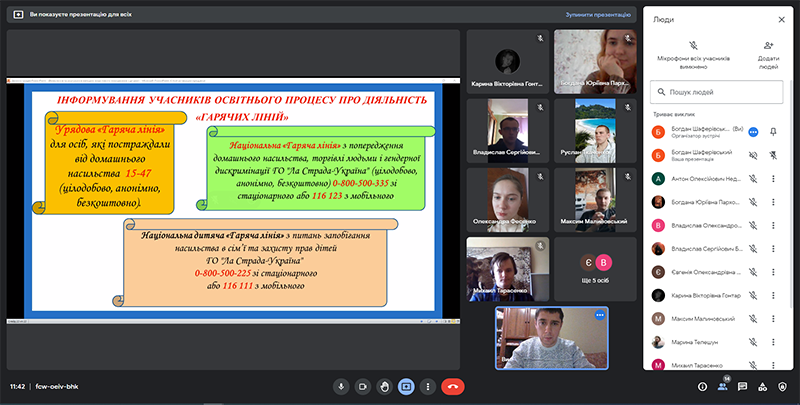Click the presentation screen icon in top banner
This screenshot has height=405, width=800.
tap(18, 15)
